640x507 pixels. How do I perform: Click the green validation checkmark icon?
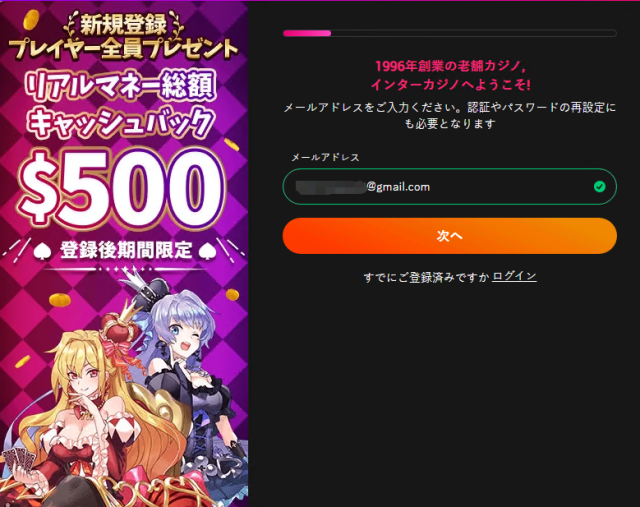pos(599,187)
